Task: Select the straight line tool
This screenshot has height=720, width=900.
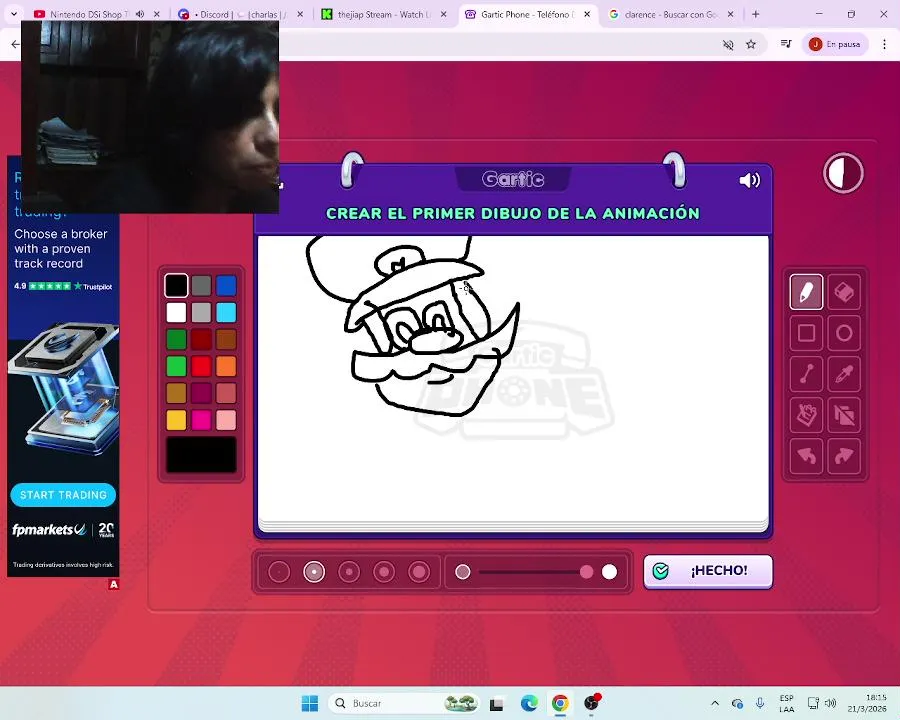Action: pyautogui.click(x=806, y=374)
